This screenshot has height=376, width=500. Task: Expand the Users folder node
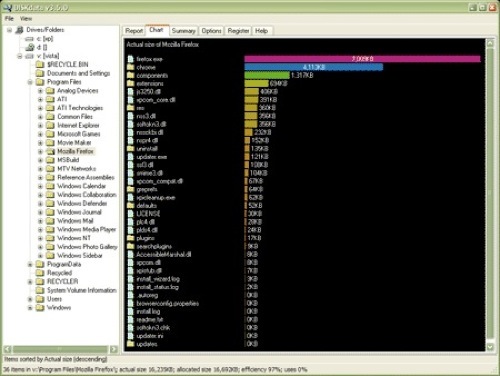30,299
